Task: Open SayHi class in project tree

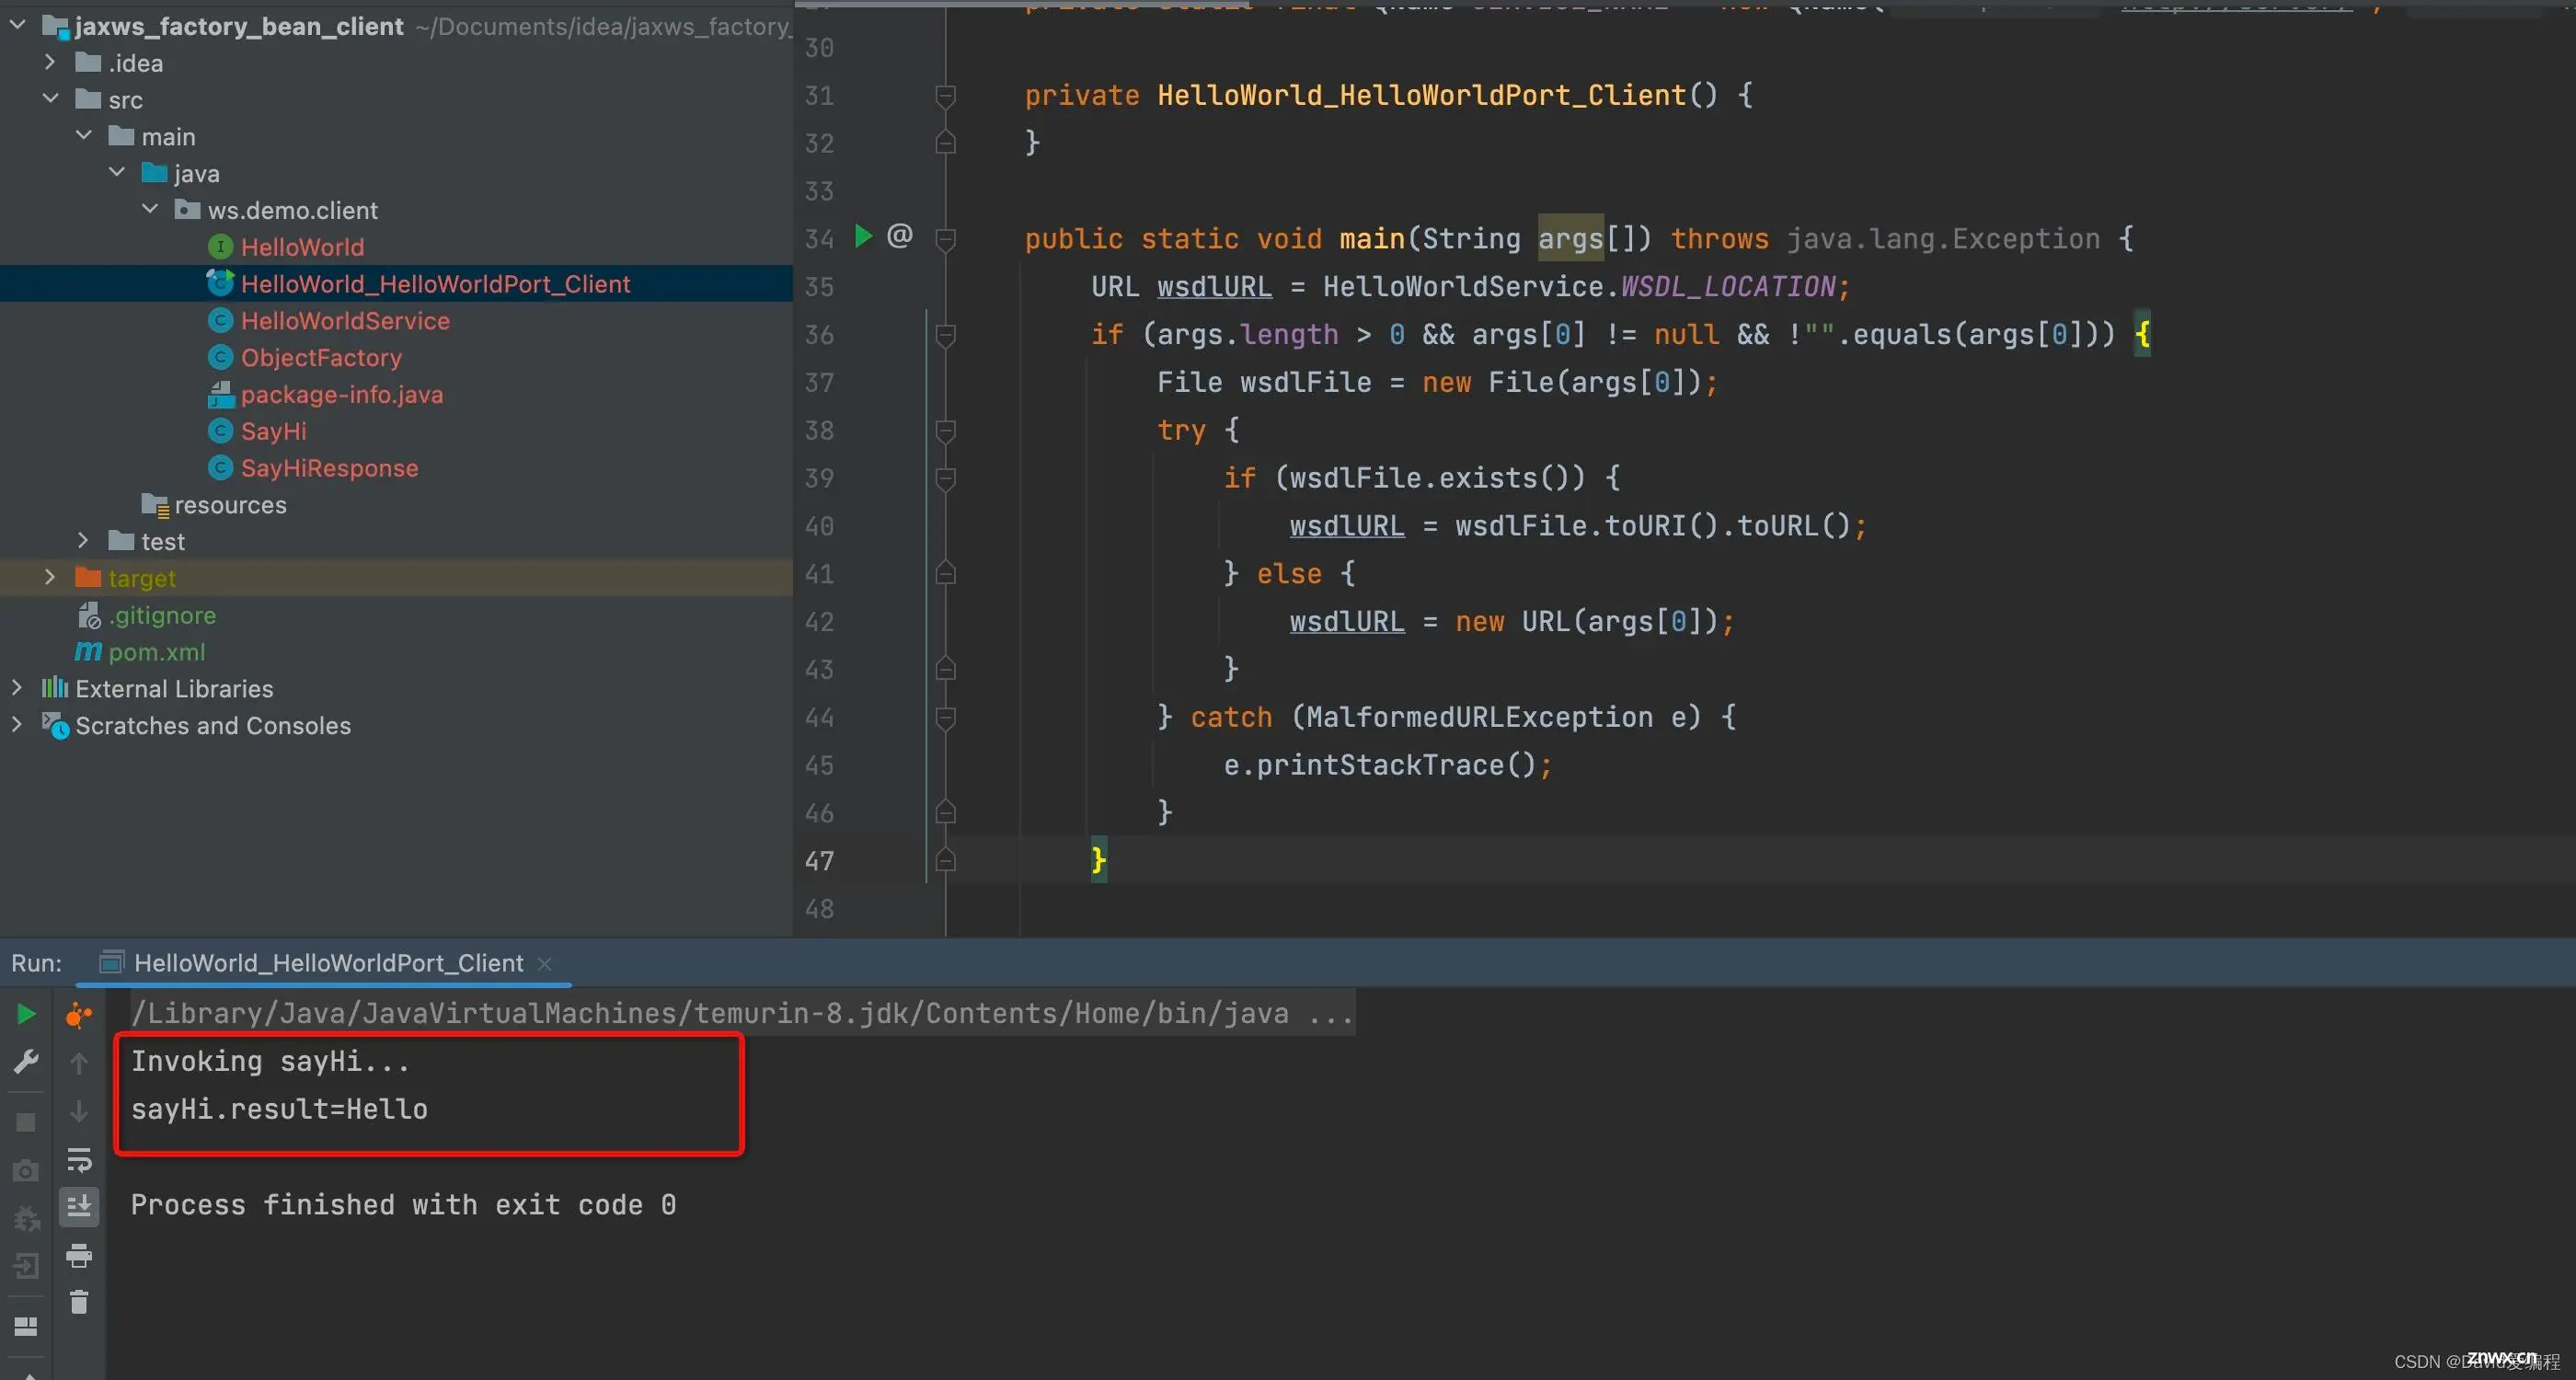Action: click(x=273, y=431)
